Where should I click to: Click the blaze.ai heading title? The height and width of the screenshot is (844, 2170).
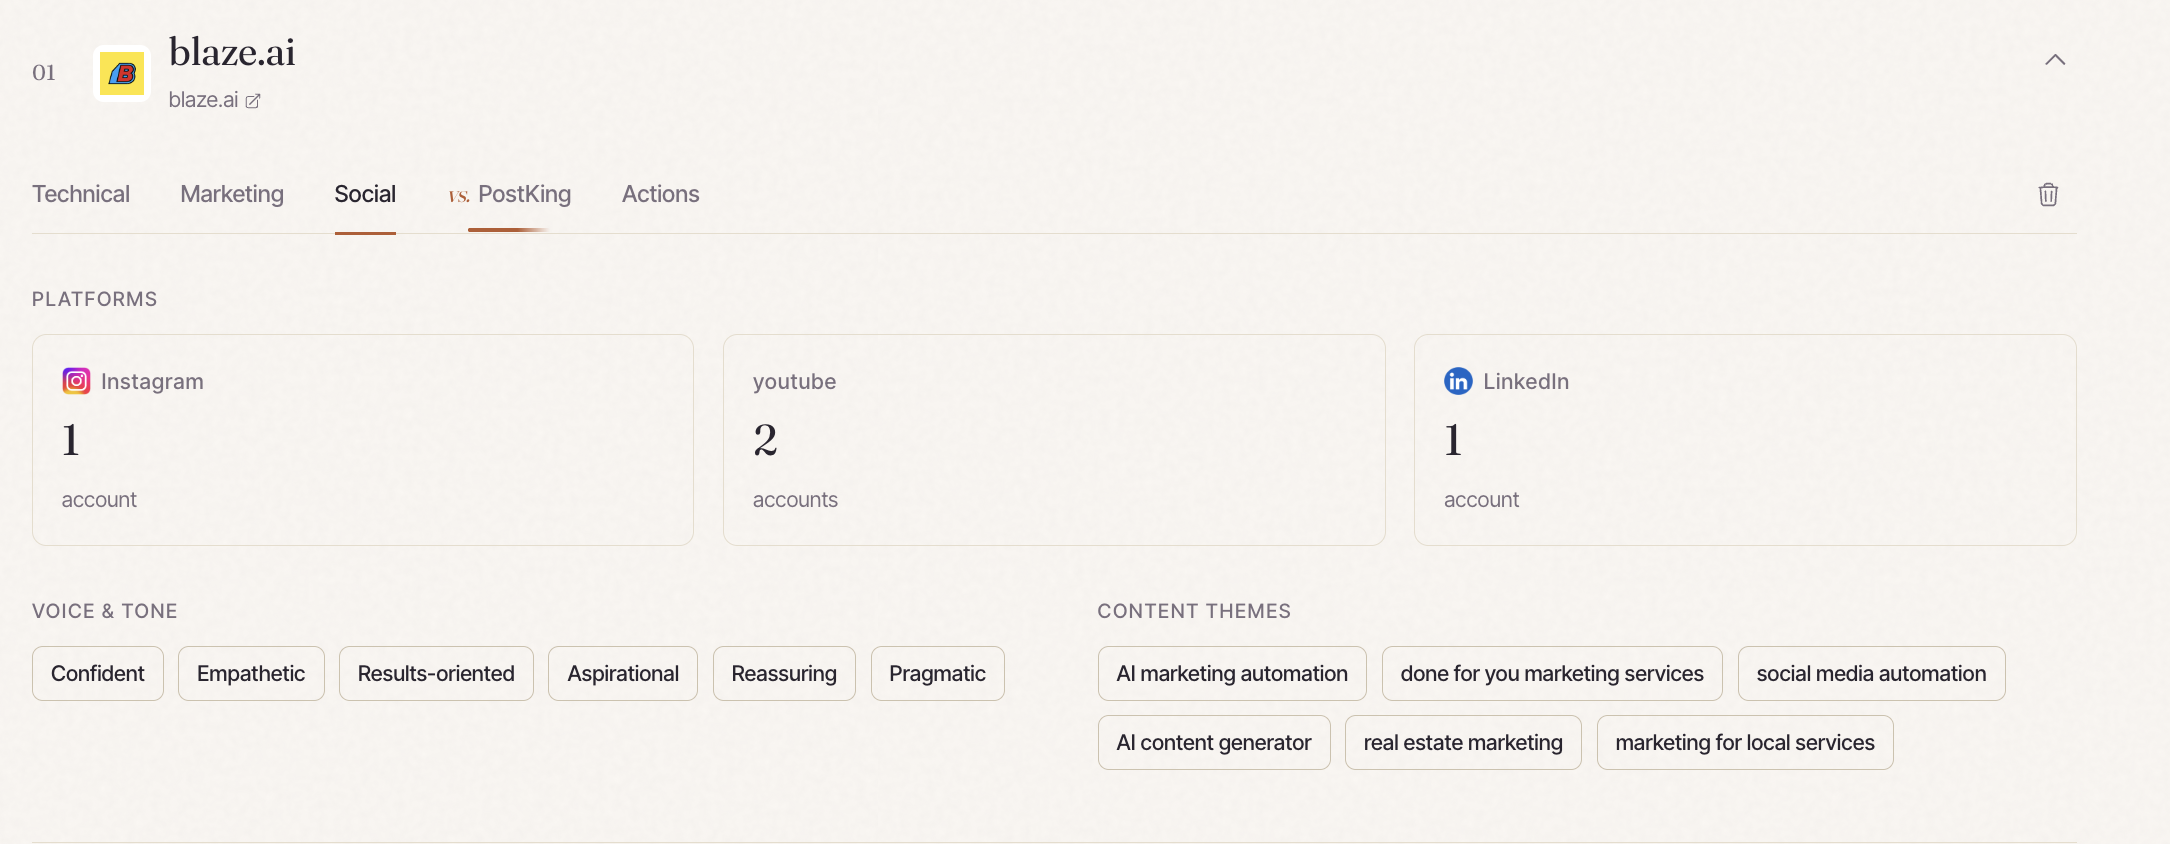(x=232, y=52)
